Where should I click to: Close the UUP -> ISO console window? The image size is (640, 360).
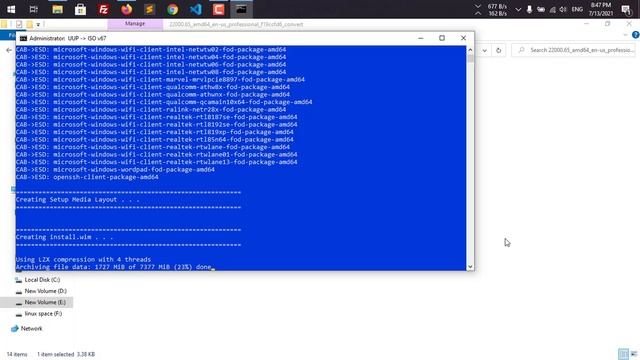click(463, 38)
